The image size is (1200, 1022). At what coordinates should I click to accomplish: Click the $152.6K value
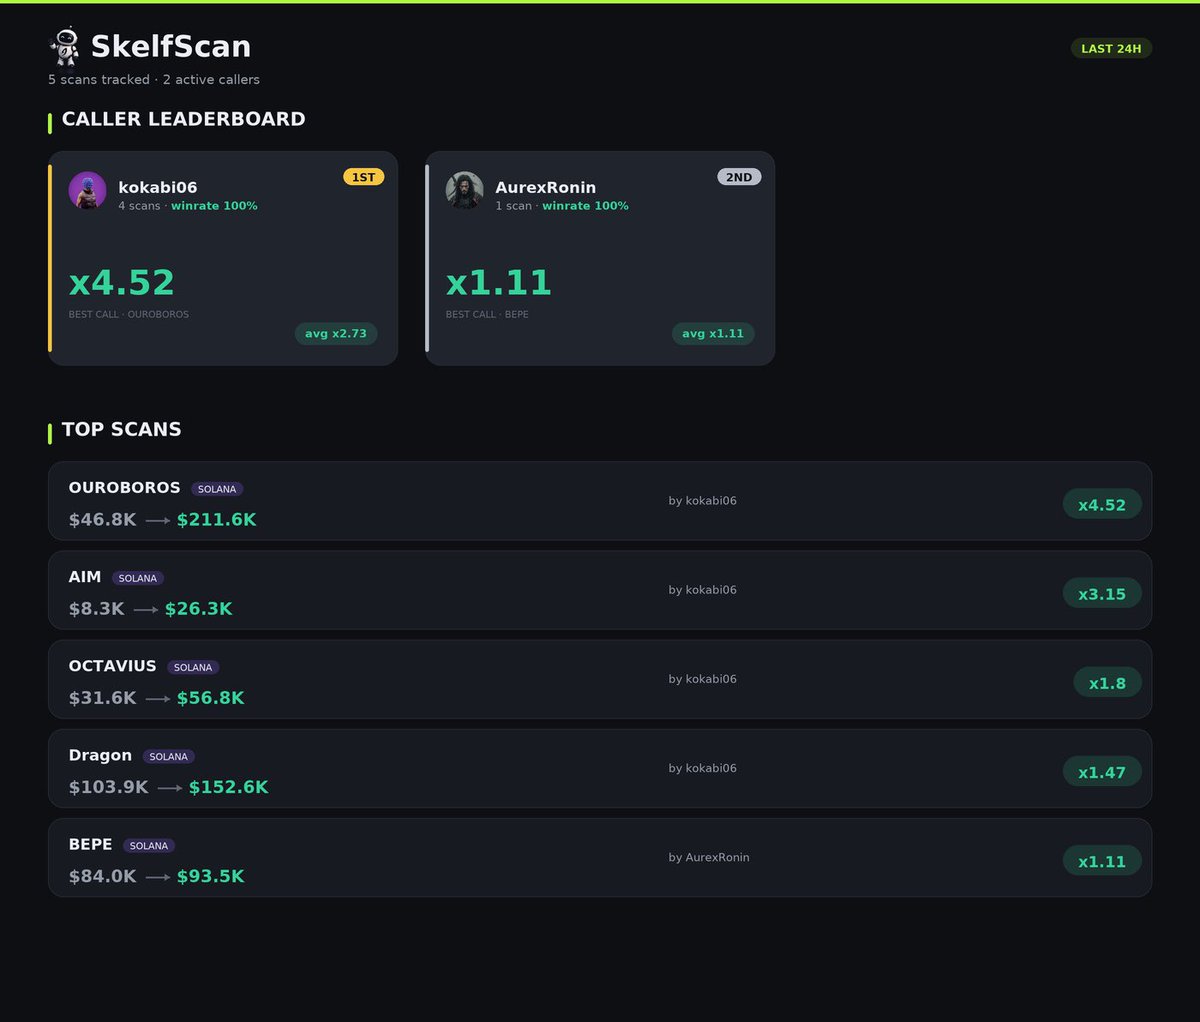229,787
